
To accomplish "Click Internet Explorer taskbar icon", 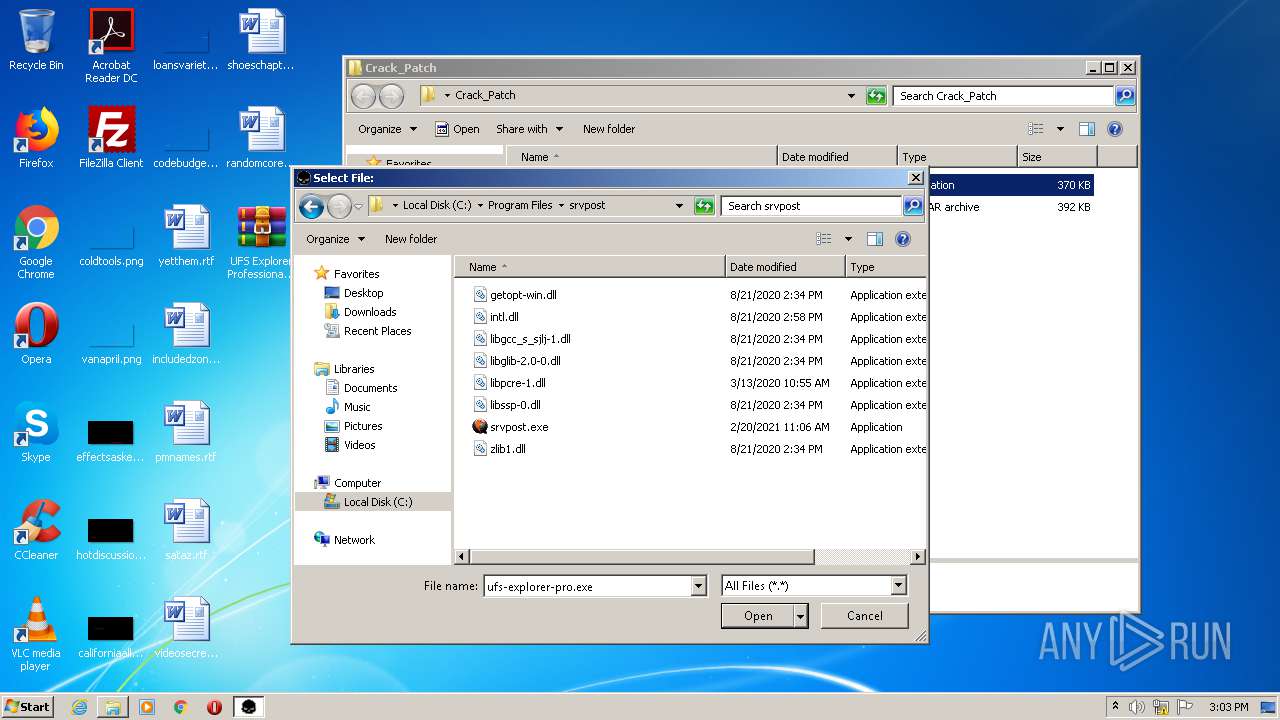I will point(79,707).
